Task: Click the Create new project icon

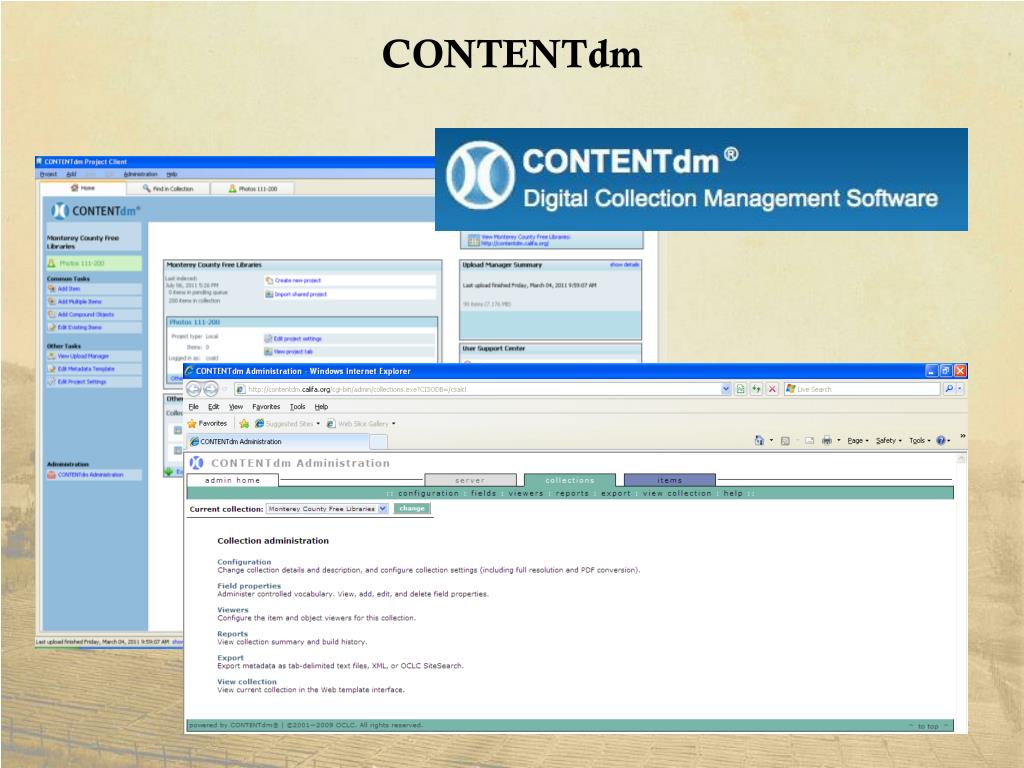Action: pyautogui.click(x=269, y=280)
